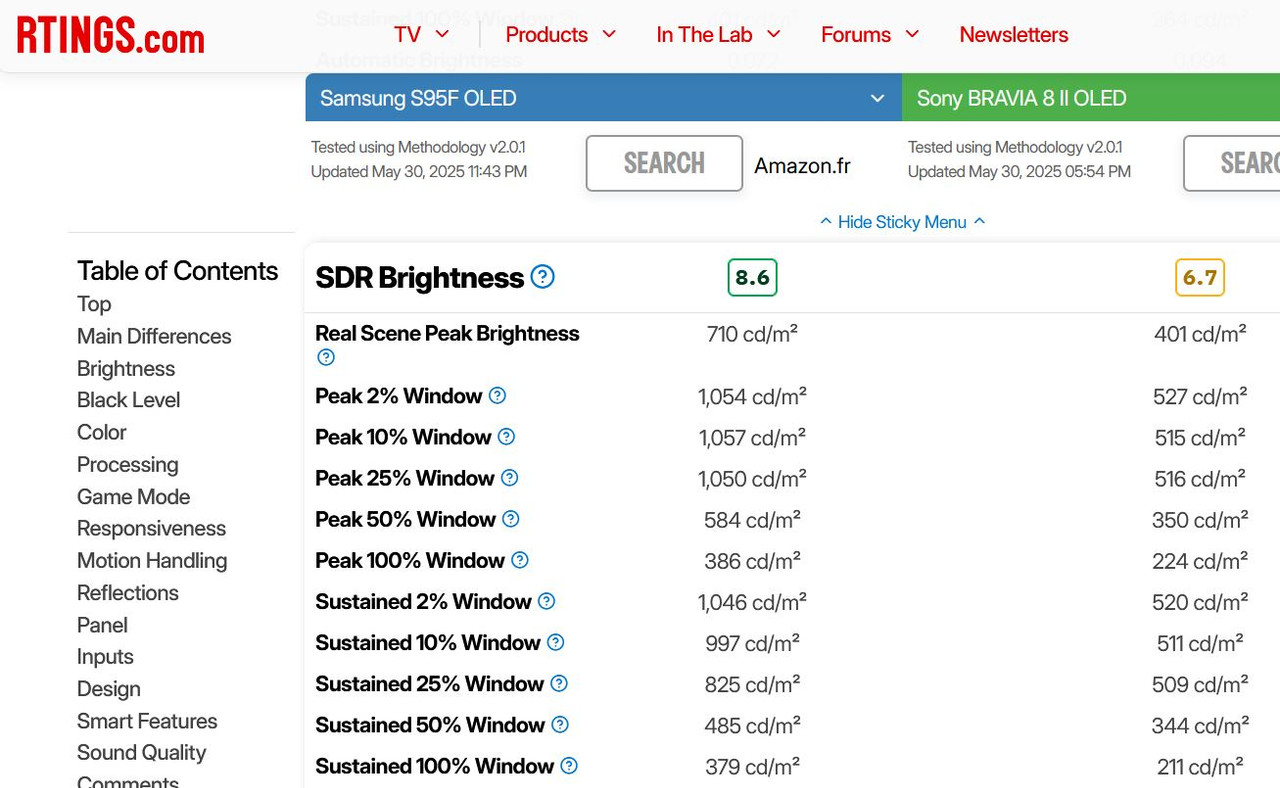The image size is (1280, 788).
Task: Click Sony 6.7 SDR Brightness score badge
Action: pos(1200,277)
